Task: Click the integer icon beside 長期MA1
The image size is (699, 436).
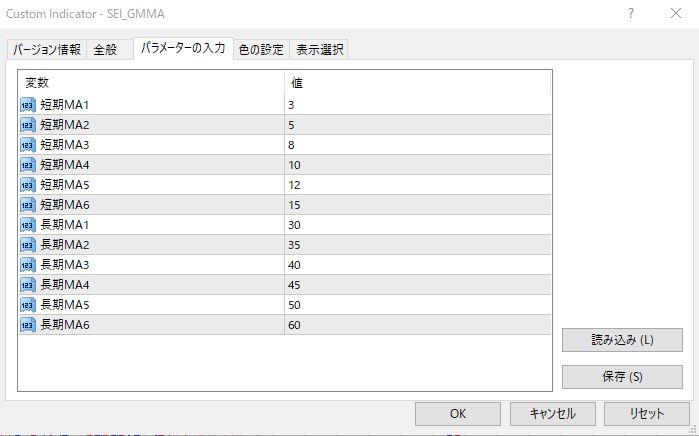Action: [x=28, y=225]
